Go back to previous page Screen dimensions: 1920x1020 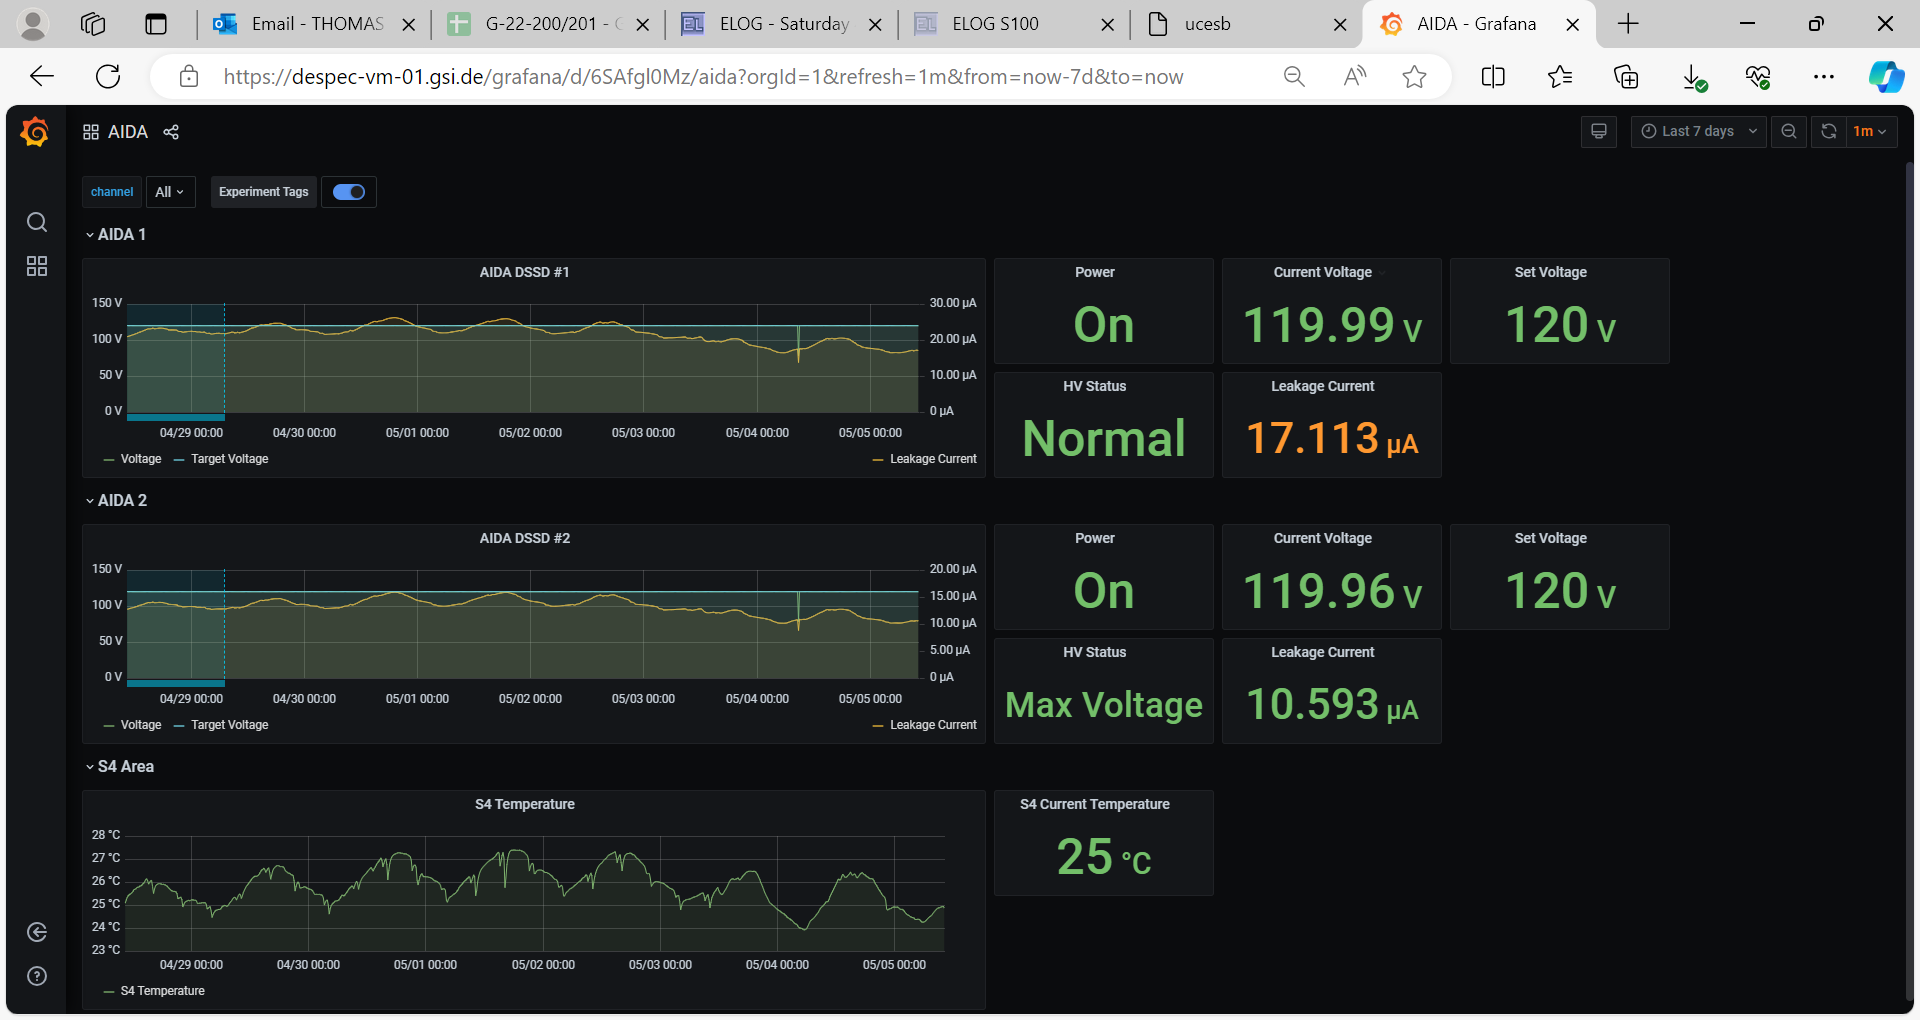(x=42, y=77)
